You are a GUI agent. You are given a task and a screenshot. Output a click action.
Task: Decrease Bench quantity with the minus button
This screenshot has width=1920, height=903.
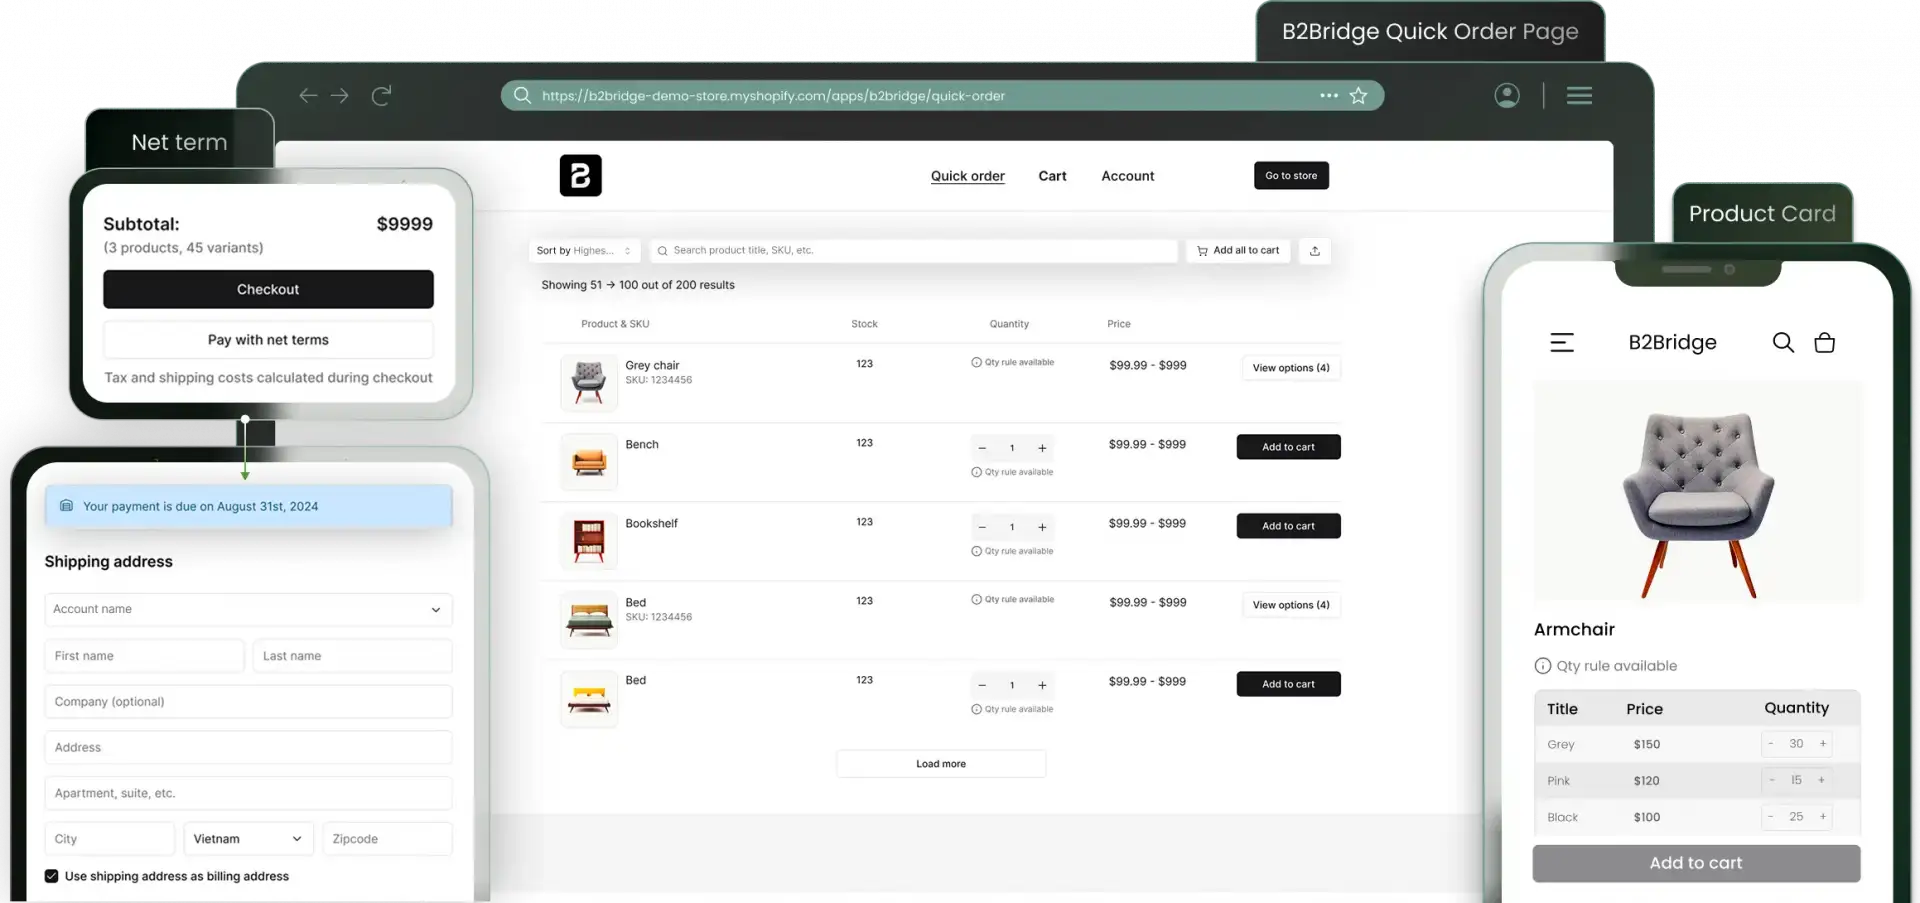(x=982, y=448)
